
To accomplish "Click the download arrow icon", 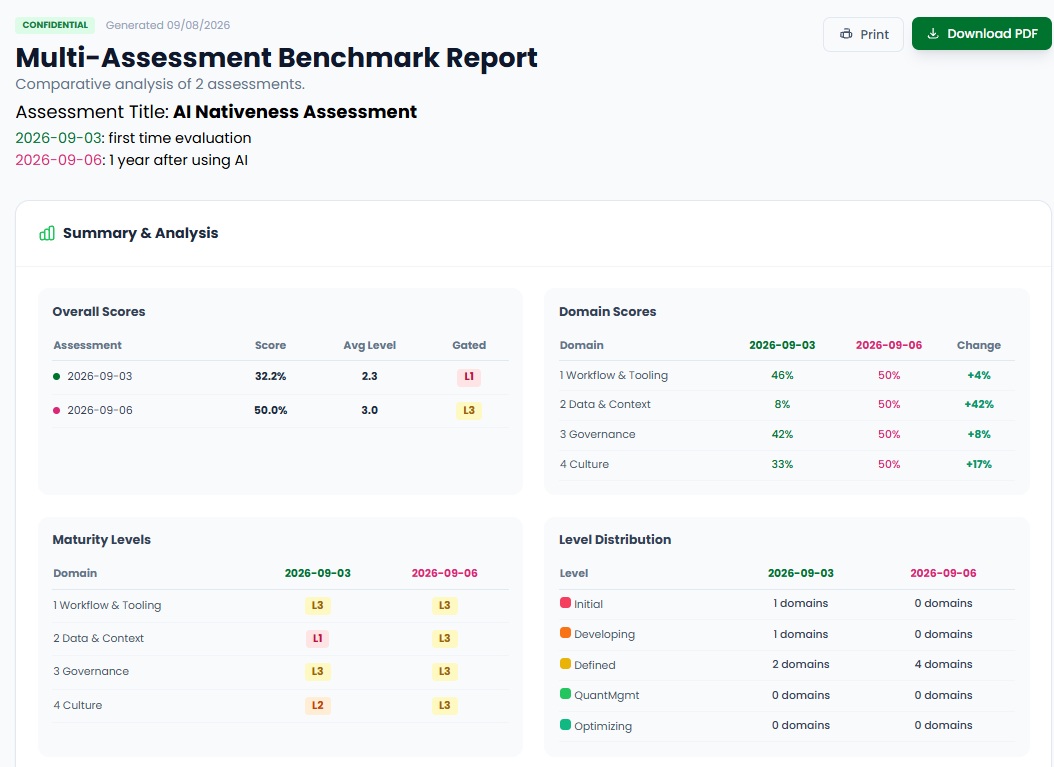I will [x=932, y=34].
